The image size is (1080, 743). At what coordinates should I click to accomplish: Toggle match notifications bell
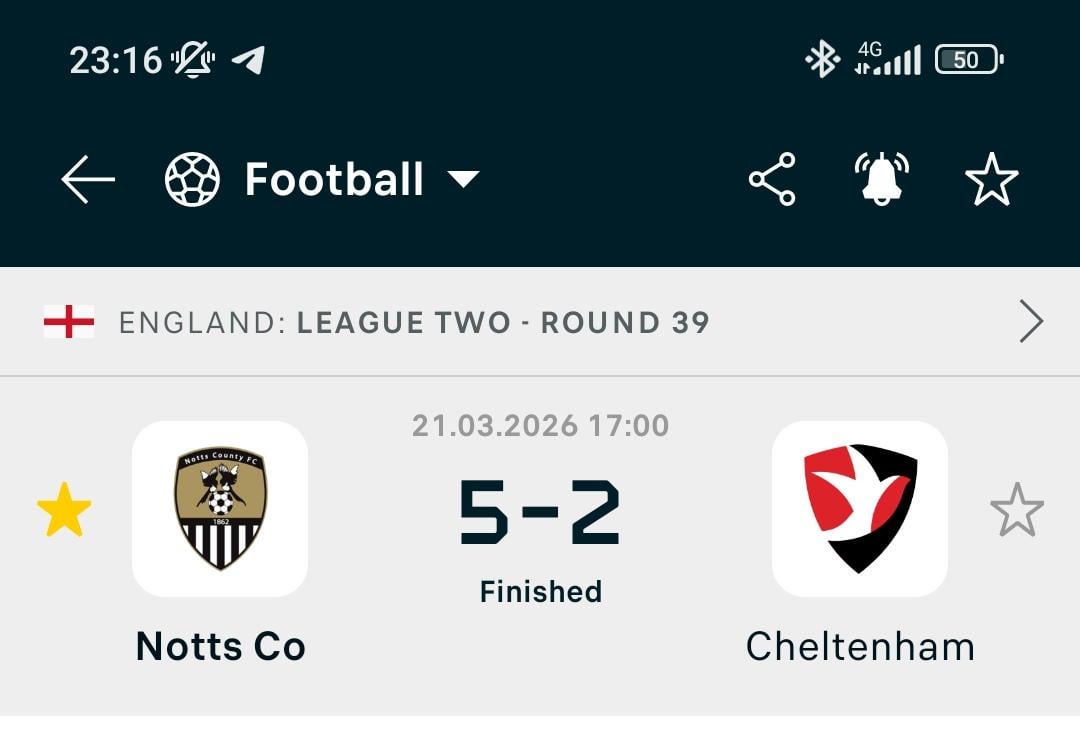coord(881,180)
